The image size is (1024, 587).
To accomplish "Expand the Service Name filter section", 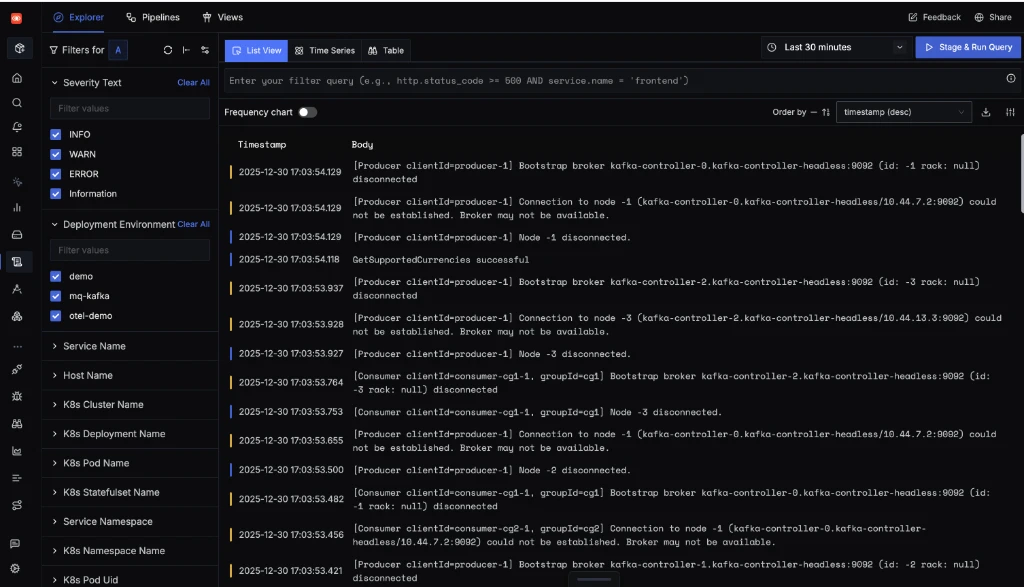I will (x=95, y=346).
